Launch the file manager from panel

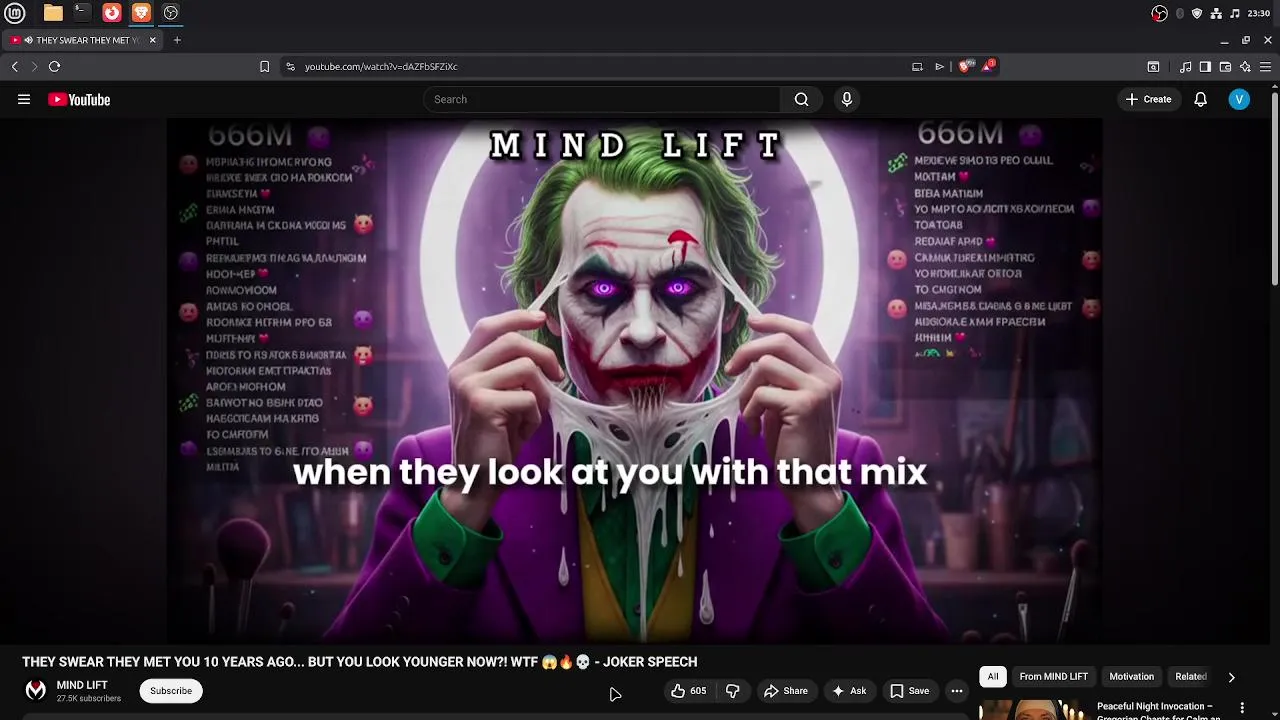pyautogui.click(x=53, y=13)
